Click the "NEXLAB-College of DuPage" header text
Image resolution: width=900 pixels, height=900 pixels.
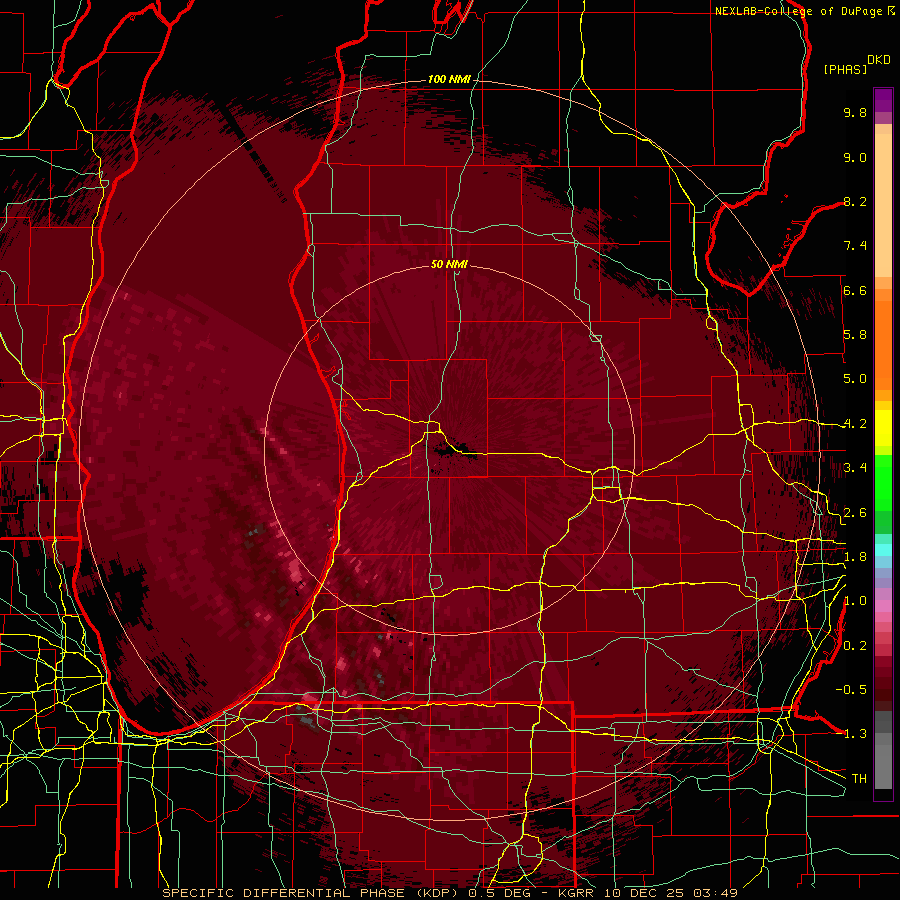[799, 11]
